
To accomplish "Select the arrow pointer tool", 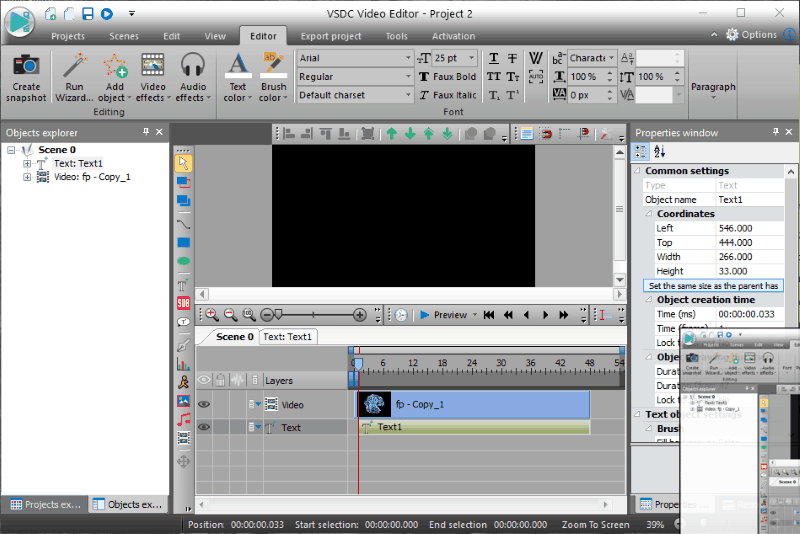I will pos(183,163).
